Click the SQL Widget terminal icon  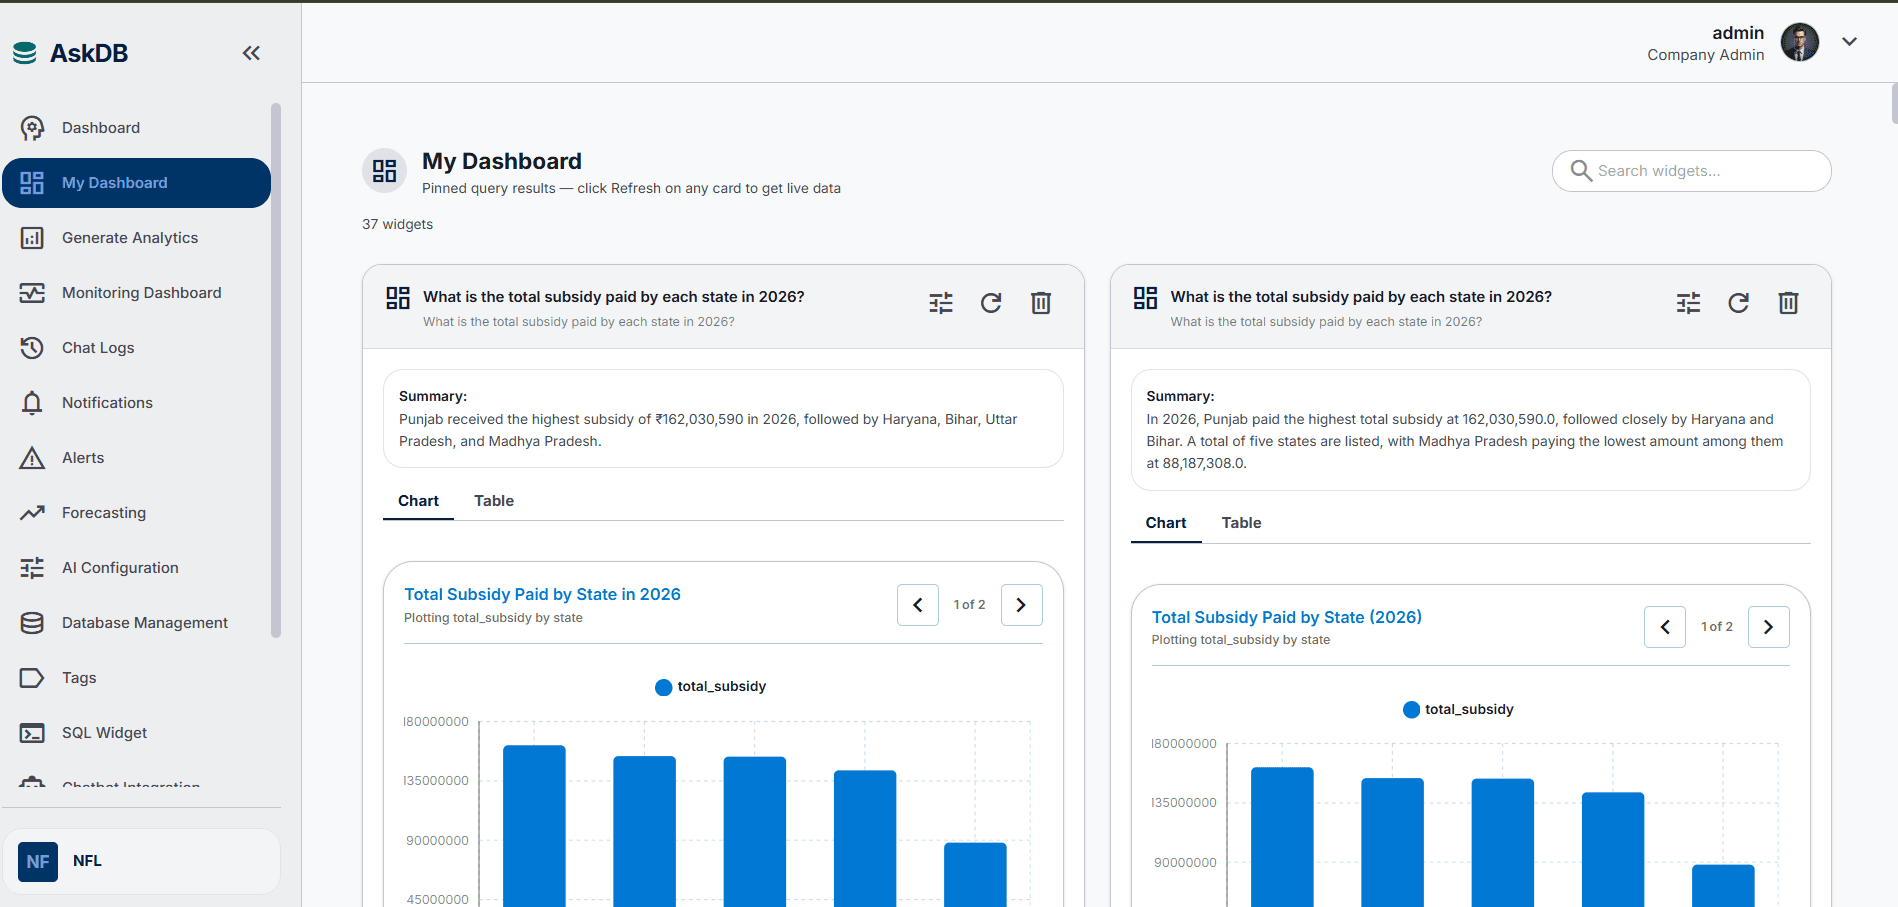pyautogui.click(x=32, y=733)
